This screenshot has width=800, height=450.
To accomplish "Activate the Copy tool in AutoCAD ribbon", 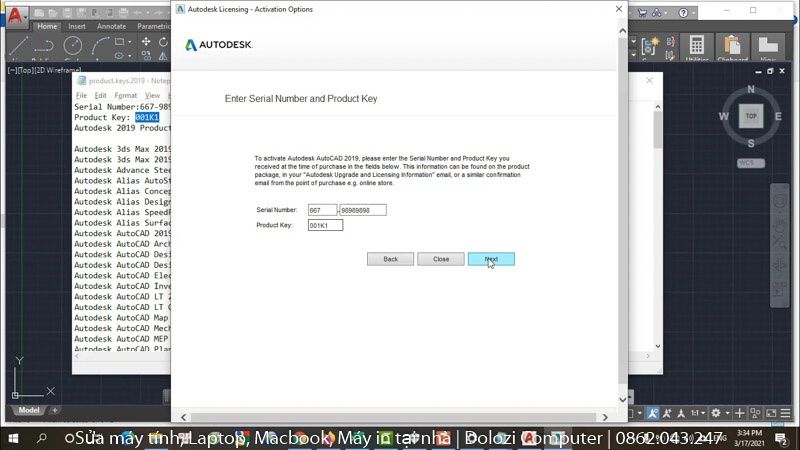I will click(x=146, y=56).
